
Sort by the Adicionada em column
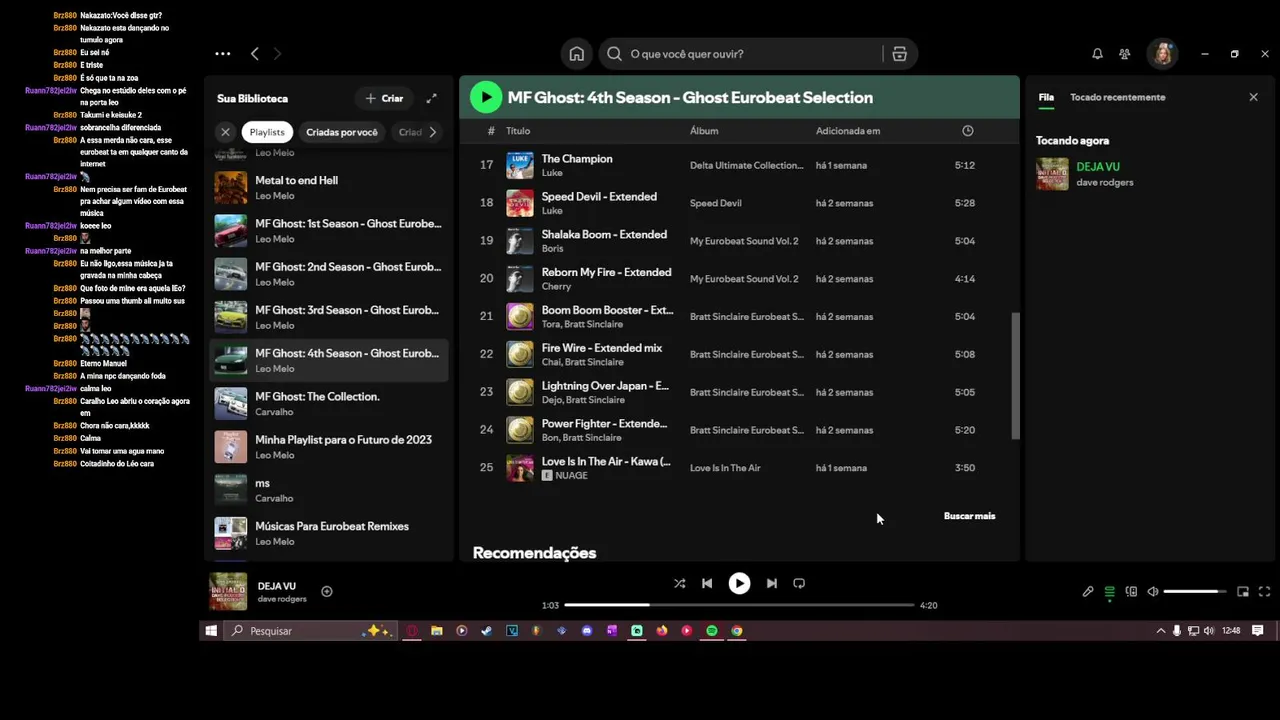(x=848, y=131)
